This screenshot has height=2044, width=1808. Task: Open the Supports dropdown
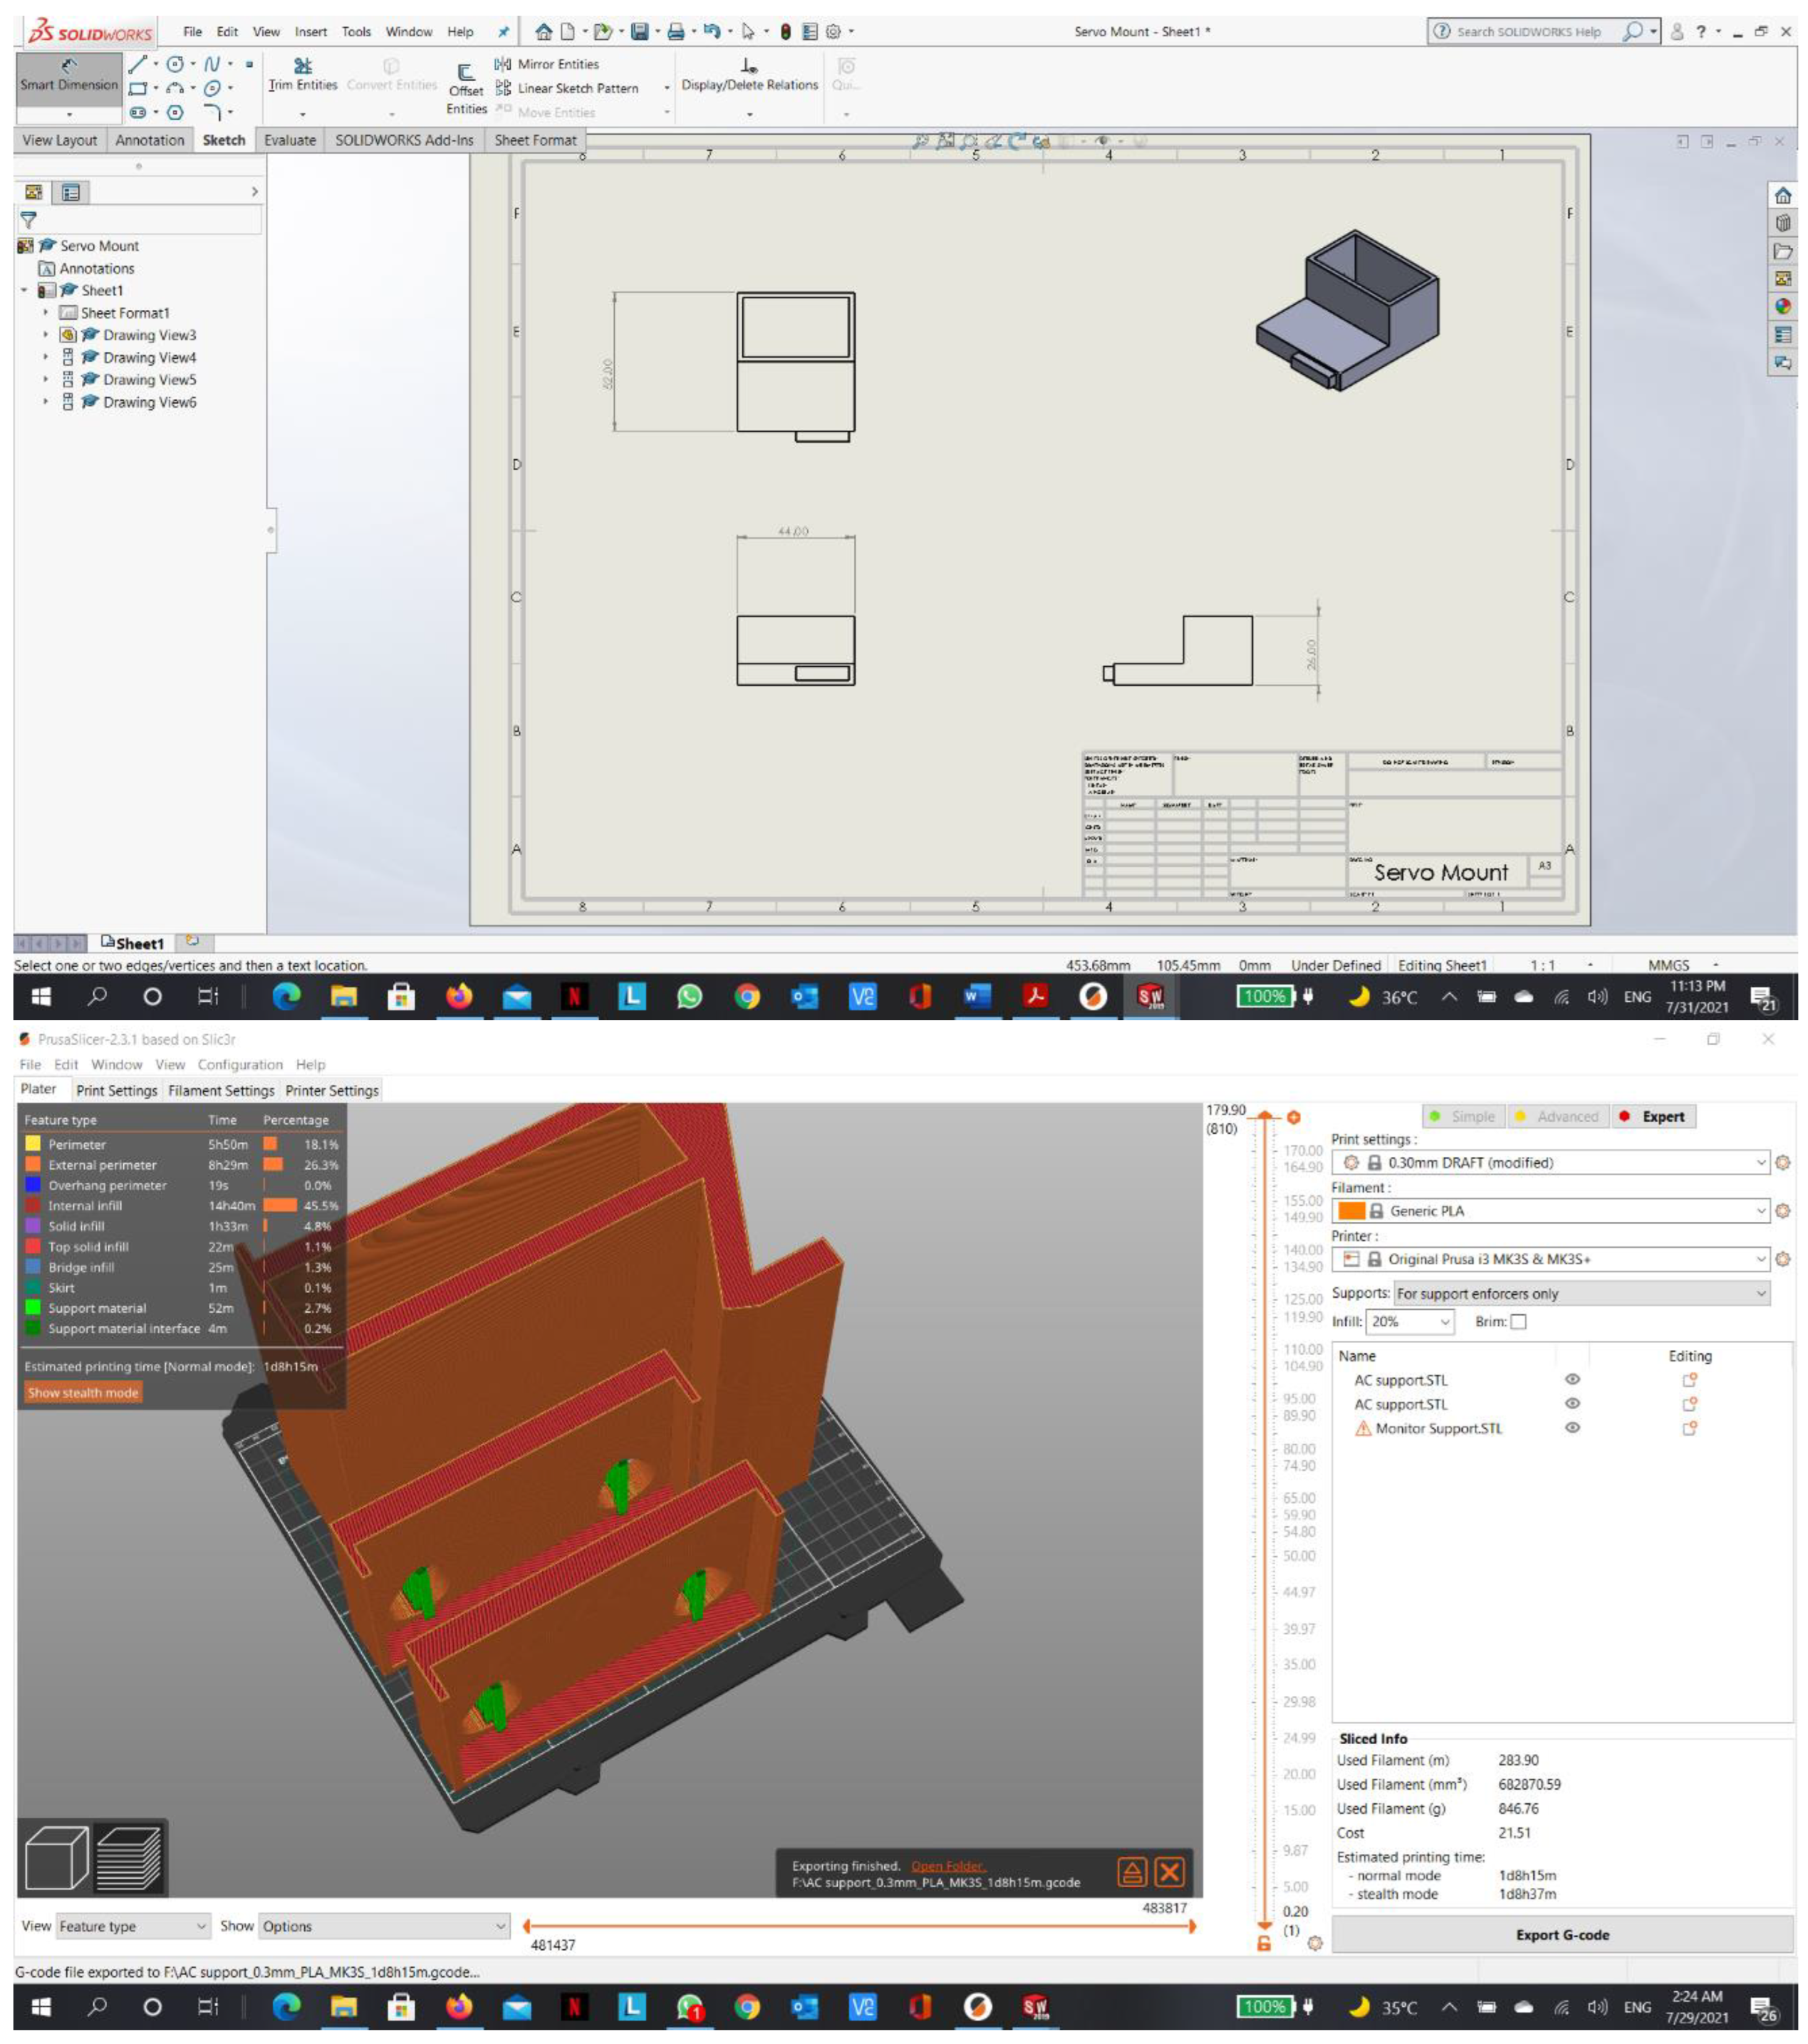(1580, 1293)
